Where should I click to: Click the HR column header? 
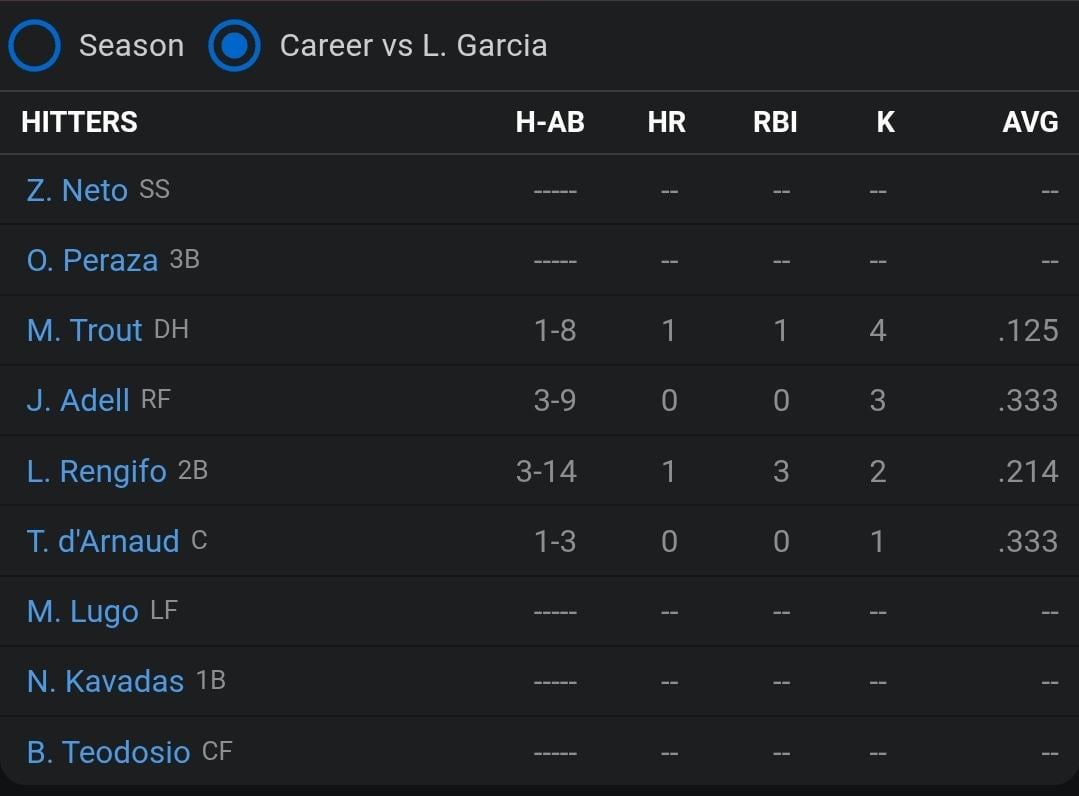[667, 122]
